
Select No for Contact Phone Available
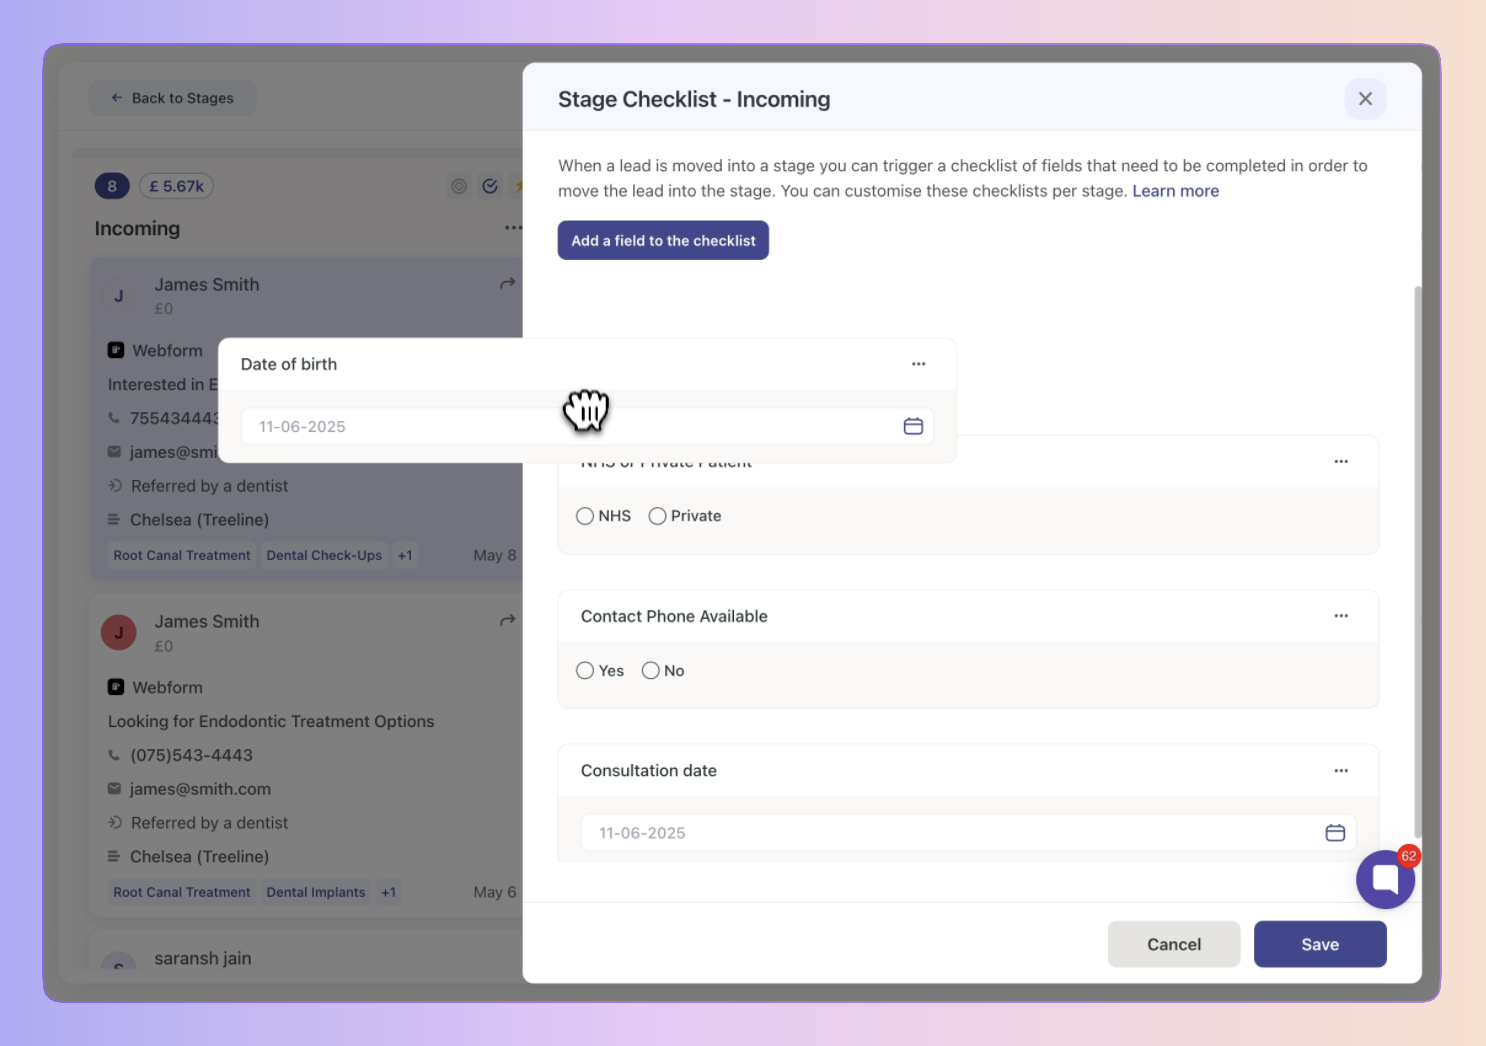650,671
